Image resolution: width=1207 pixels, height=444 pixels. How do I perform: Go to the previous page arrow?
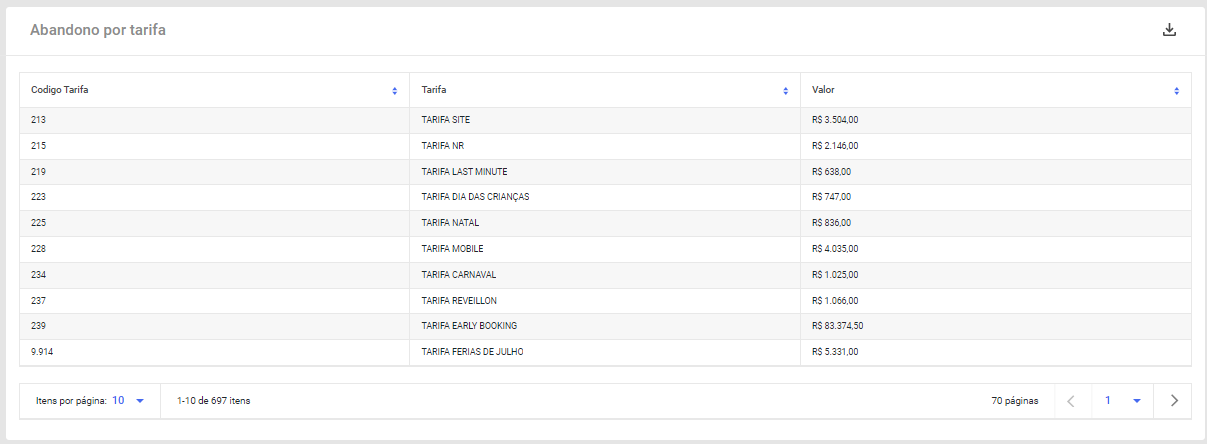pyautogui.click(x=1071, y=401)
